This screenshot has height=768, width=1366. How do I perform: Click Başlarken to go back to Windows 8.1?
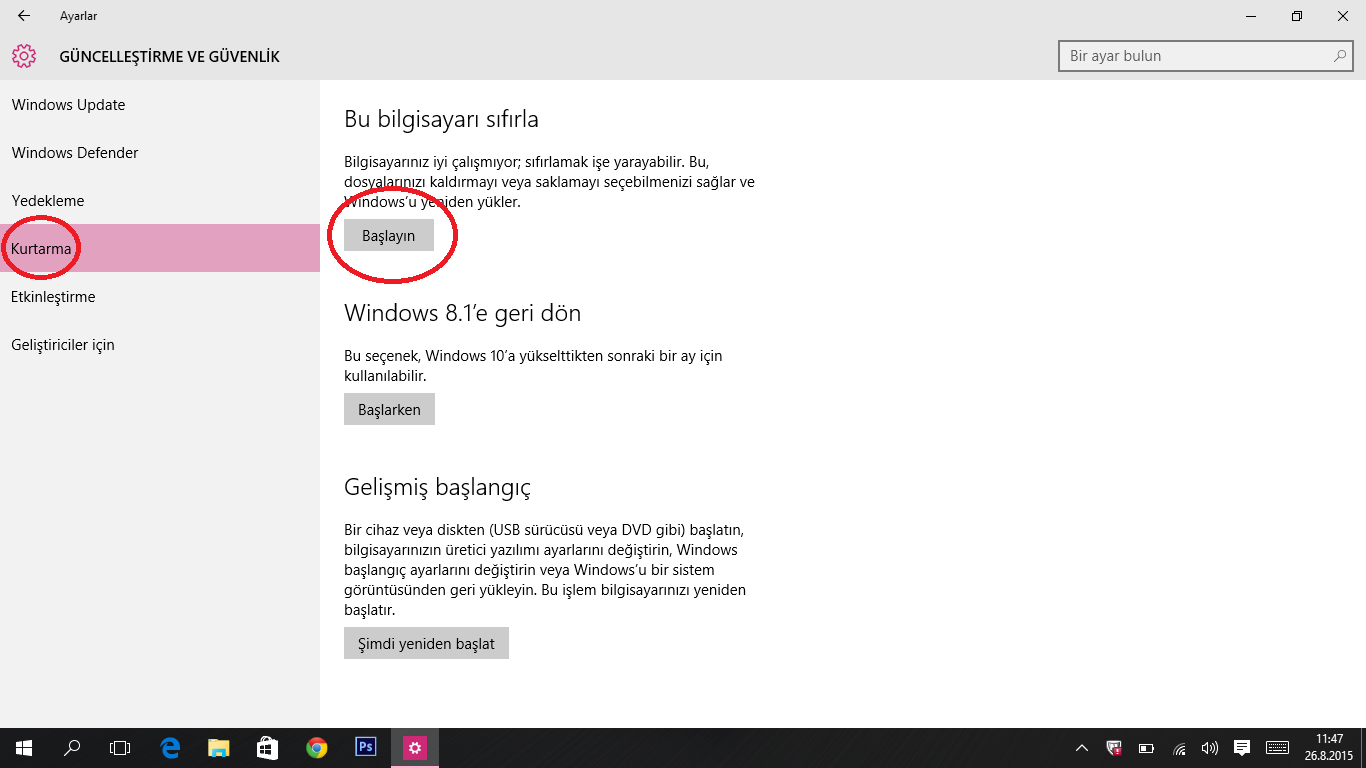(389, 410)
